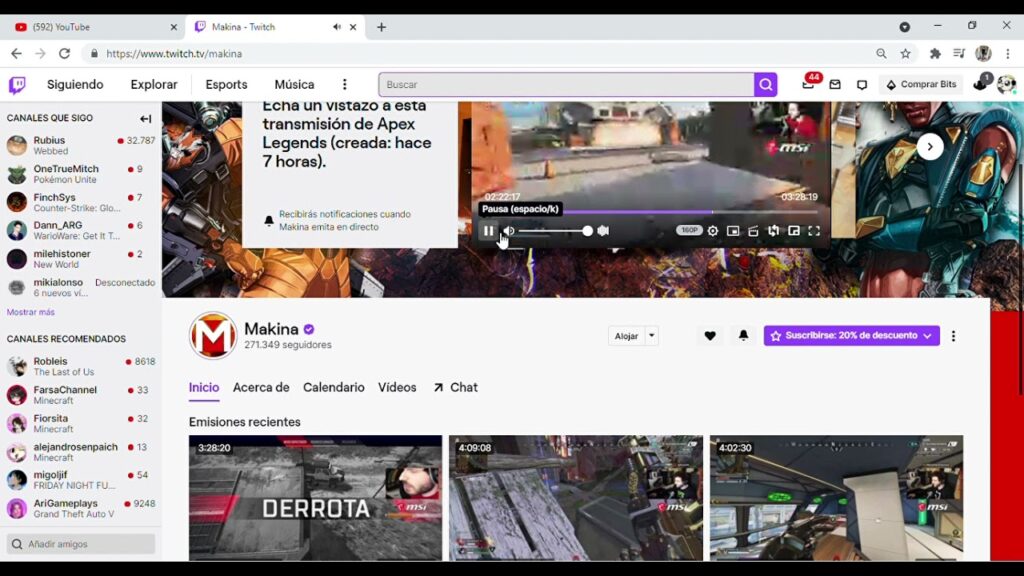Viewport: 1024px width, 576px height.
Task: Toggle follow with the heart icon
Action: pyautogui.click(x=710, y=336)
